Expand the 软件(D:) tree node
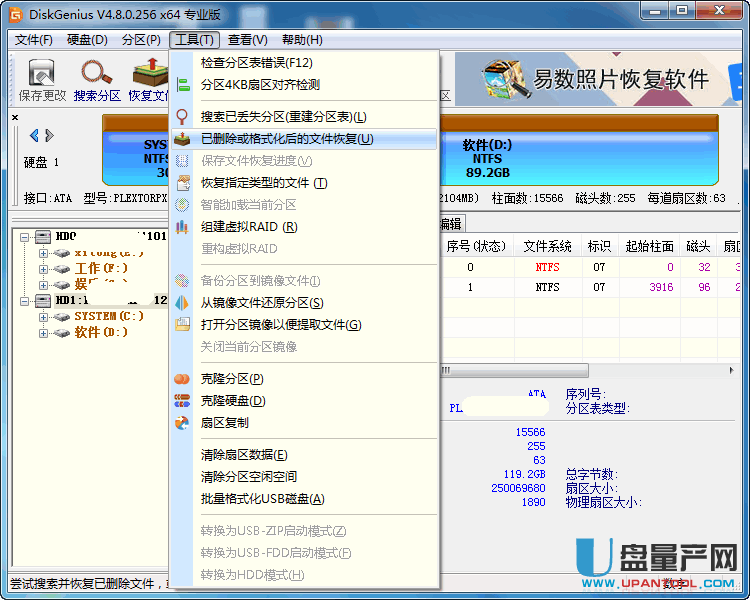This screenshot has width=750, height=600. click(x=43, y=333)
